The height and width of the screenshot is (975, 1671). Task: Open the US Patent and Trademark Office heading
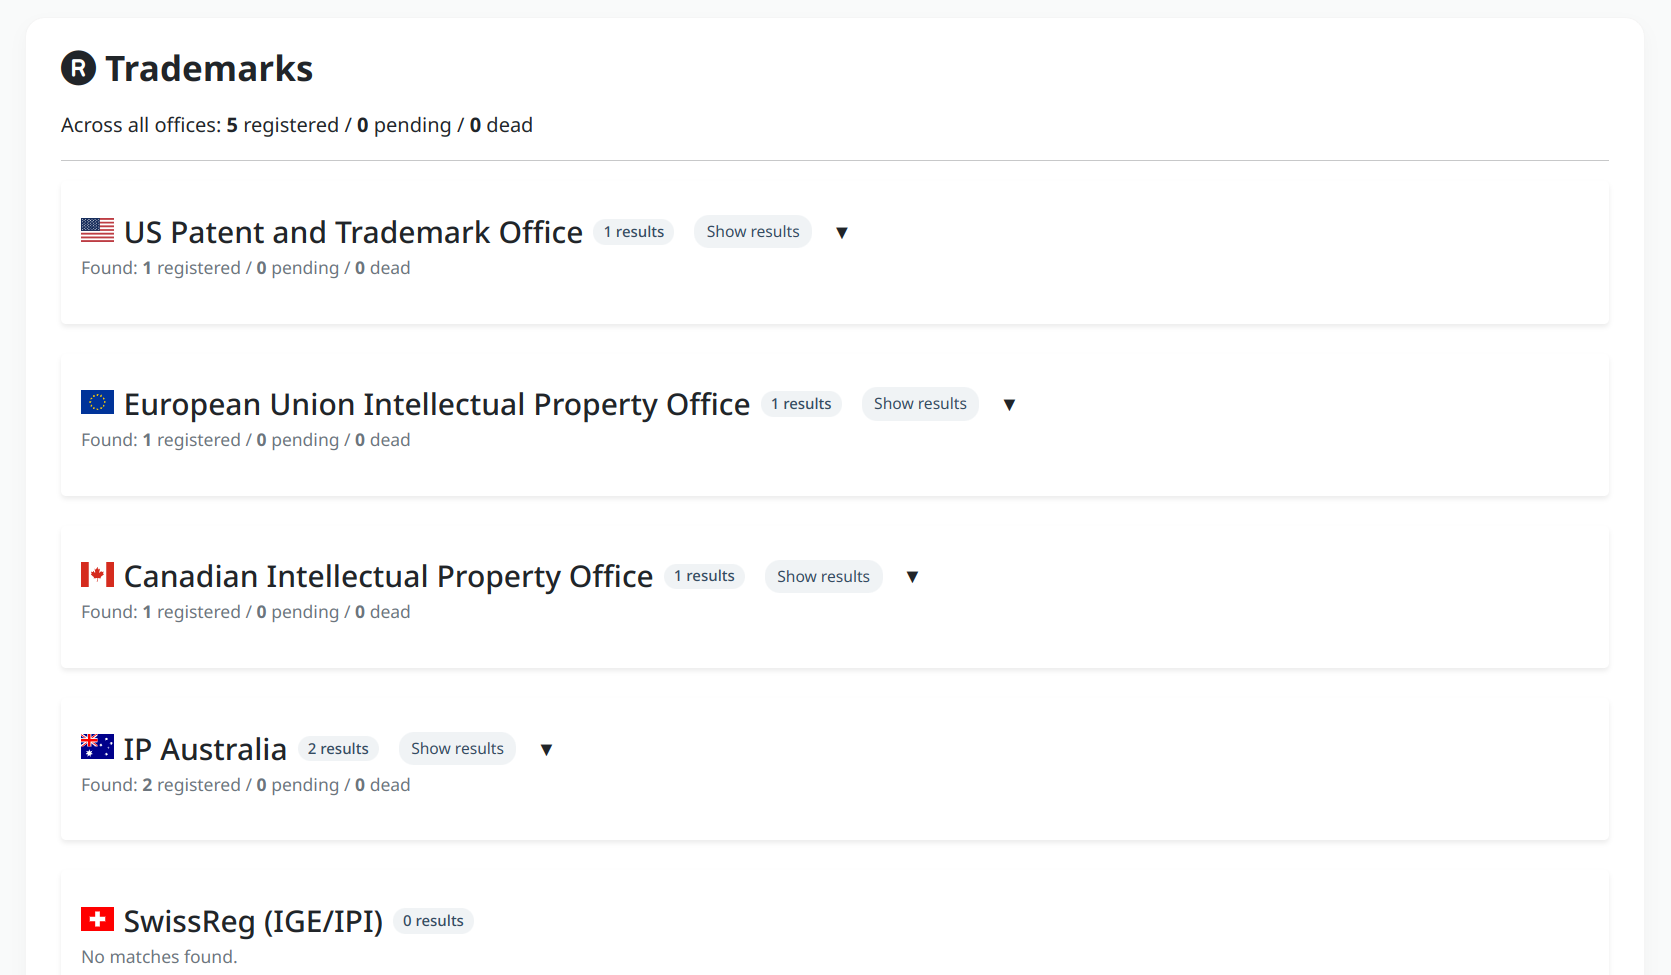(353, 231)
